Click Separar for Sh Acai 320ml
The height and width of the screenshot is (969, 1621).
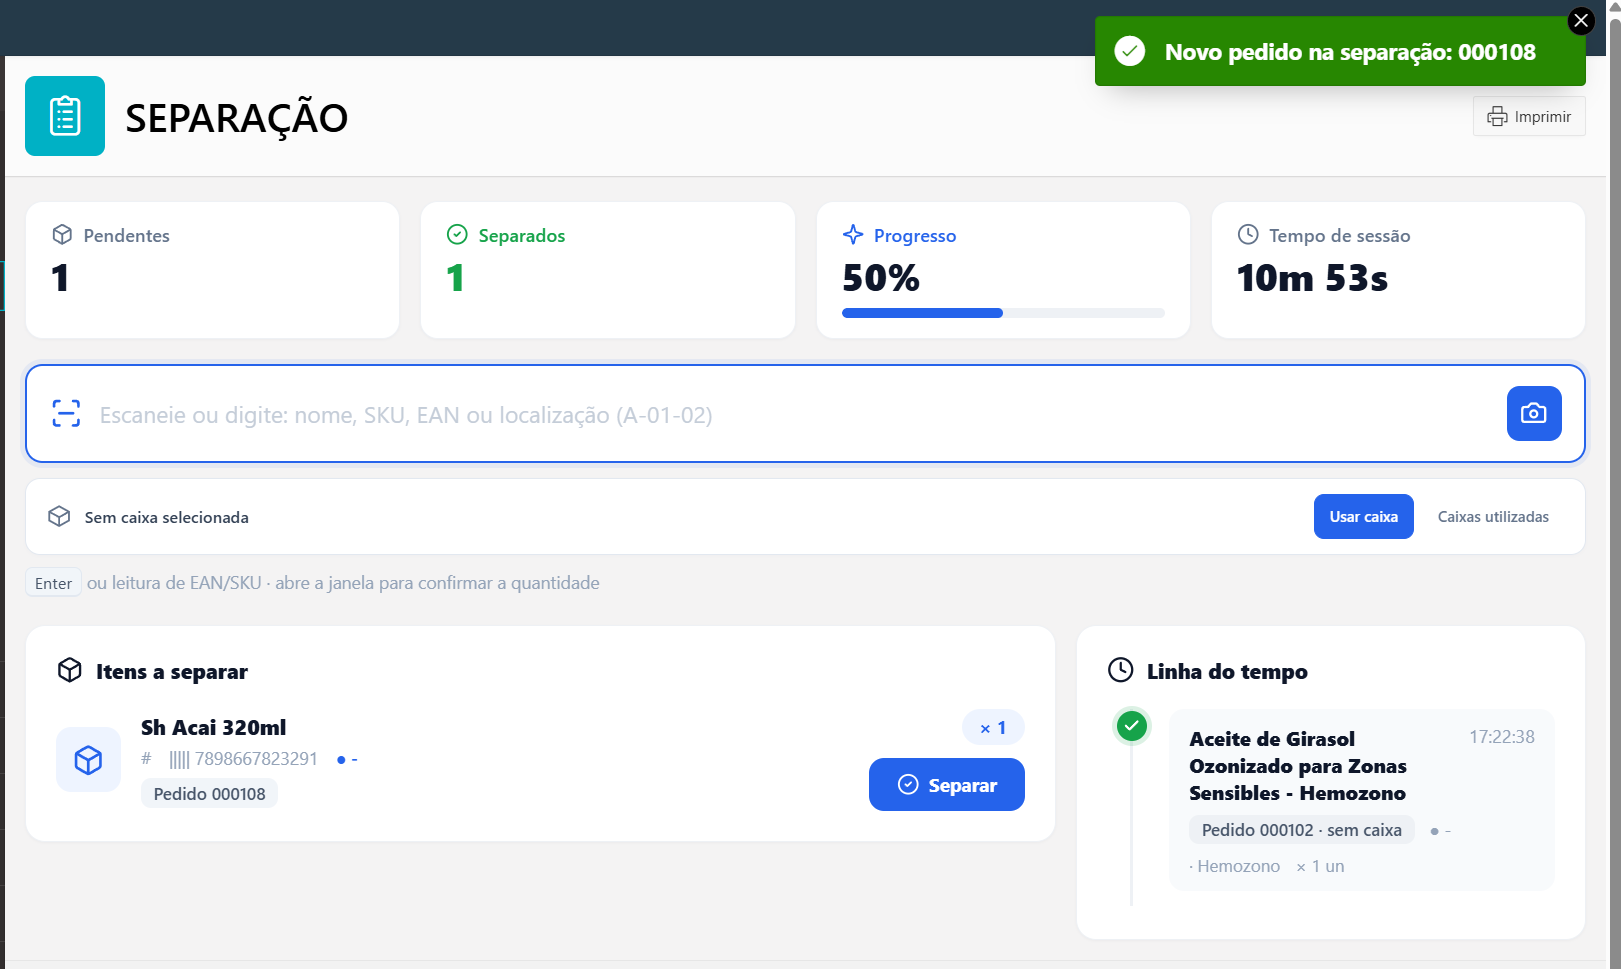pyautogui.click(x=946, y=785)
